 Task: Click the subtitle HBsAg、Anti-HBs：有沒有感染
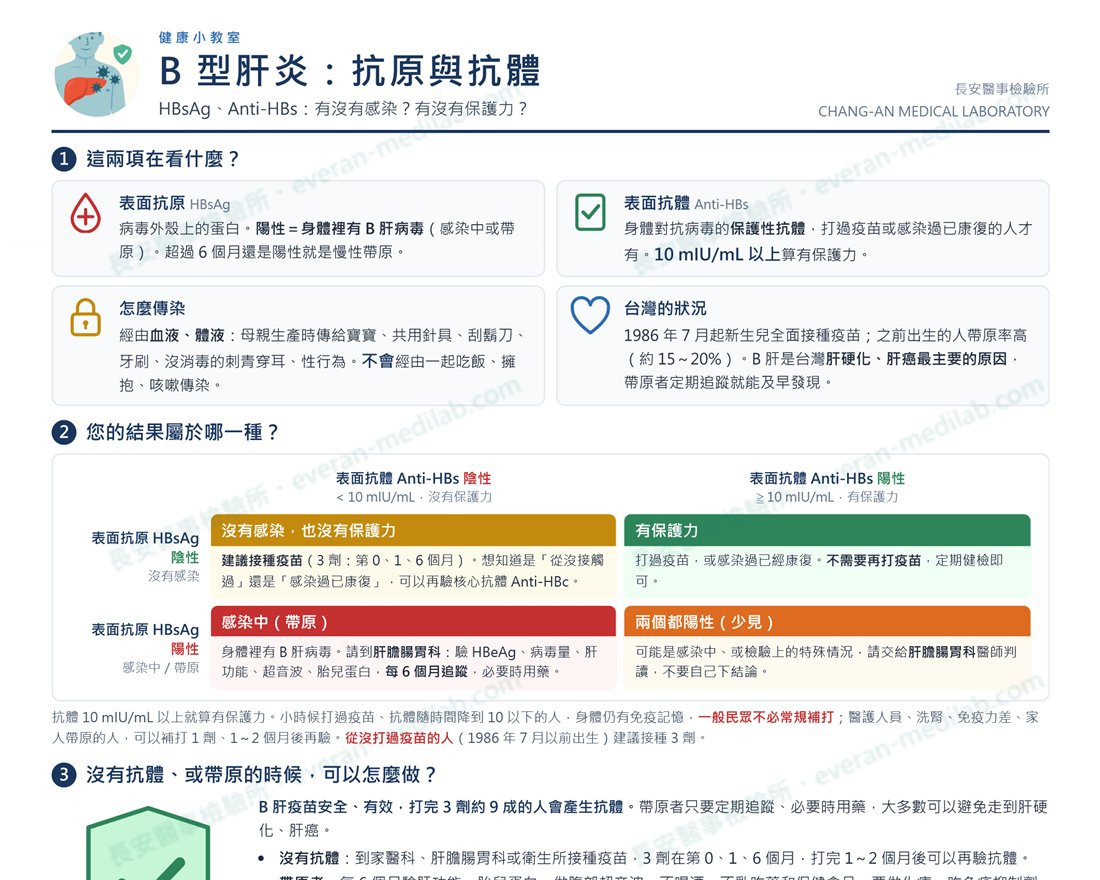[343, 109]
